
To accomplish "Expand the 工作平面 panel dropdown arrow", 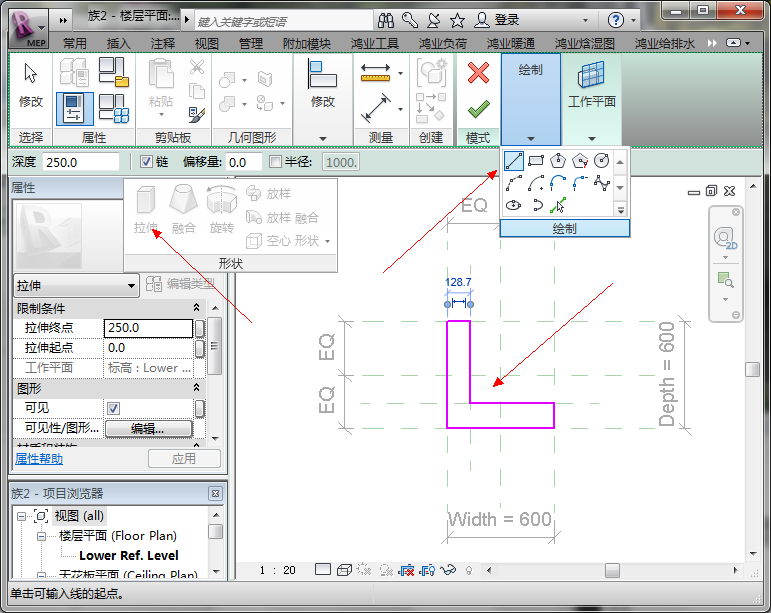I will (592, 139).
